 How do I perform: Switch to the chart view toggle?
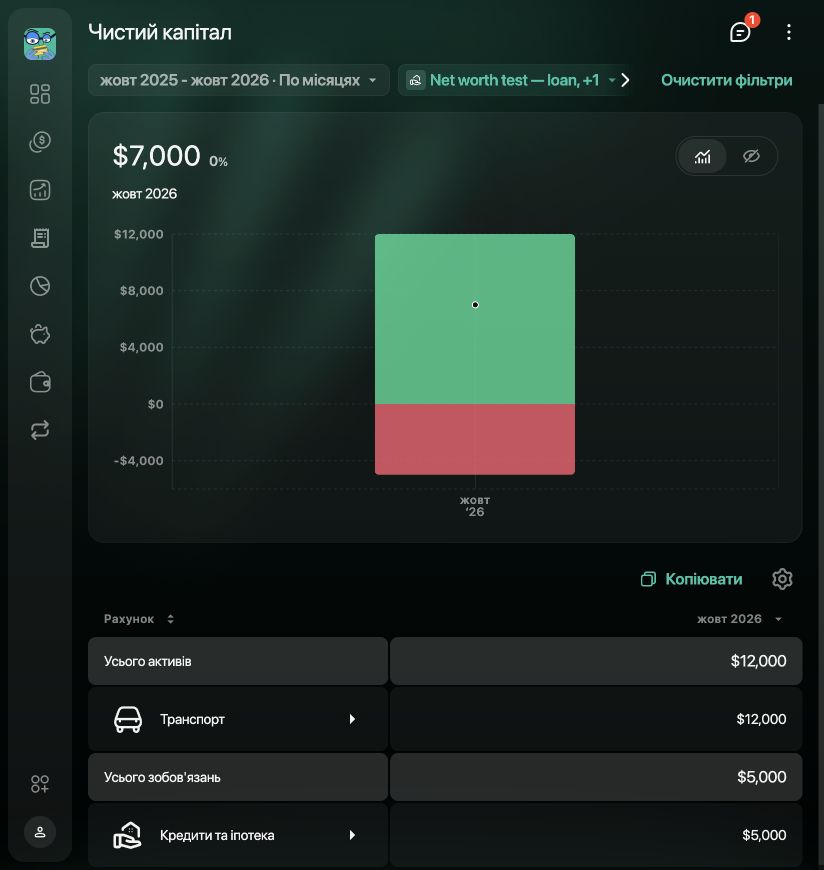[702, 156]
